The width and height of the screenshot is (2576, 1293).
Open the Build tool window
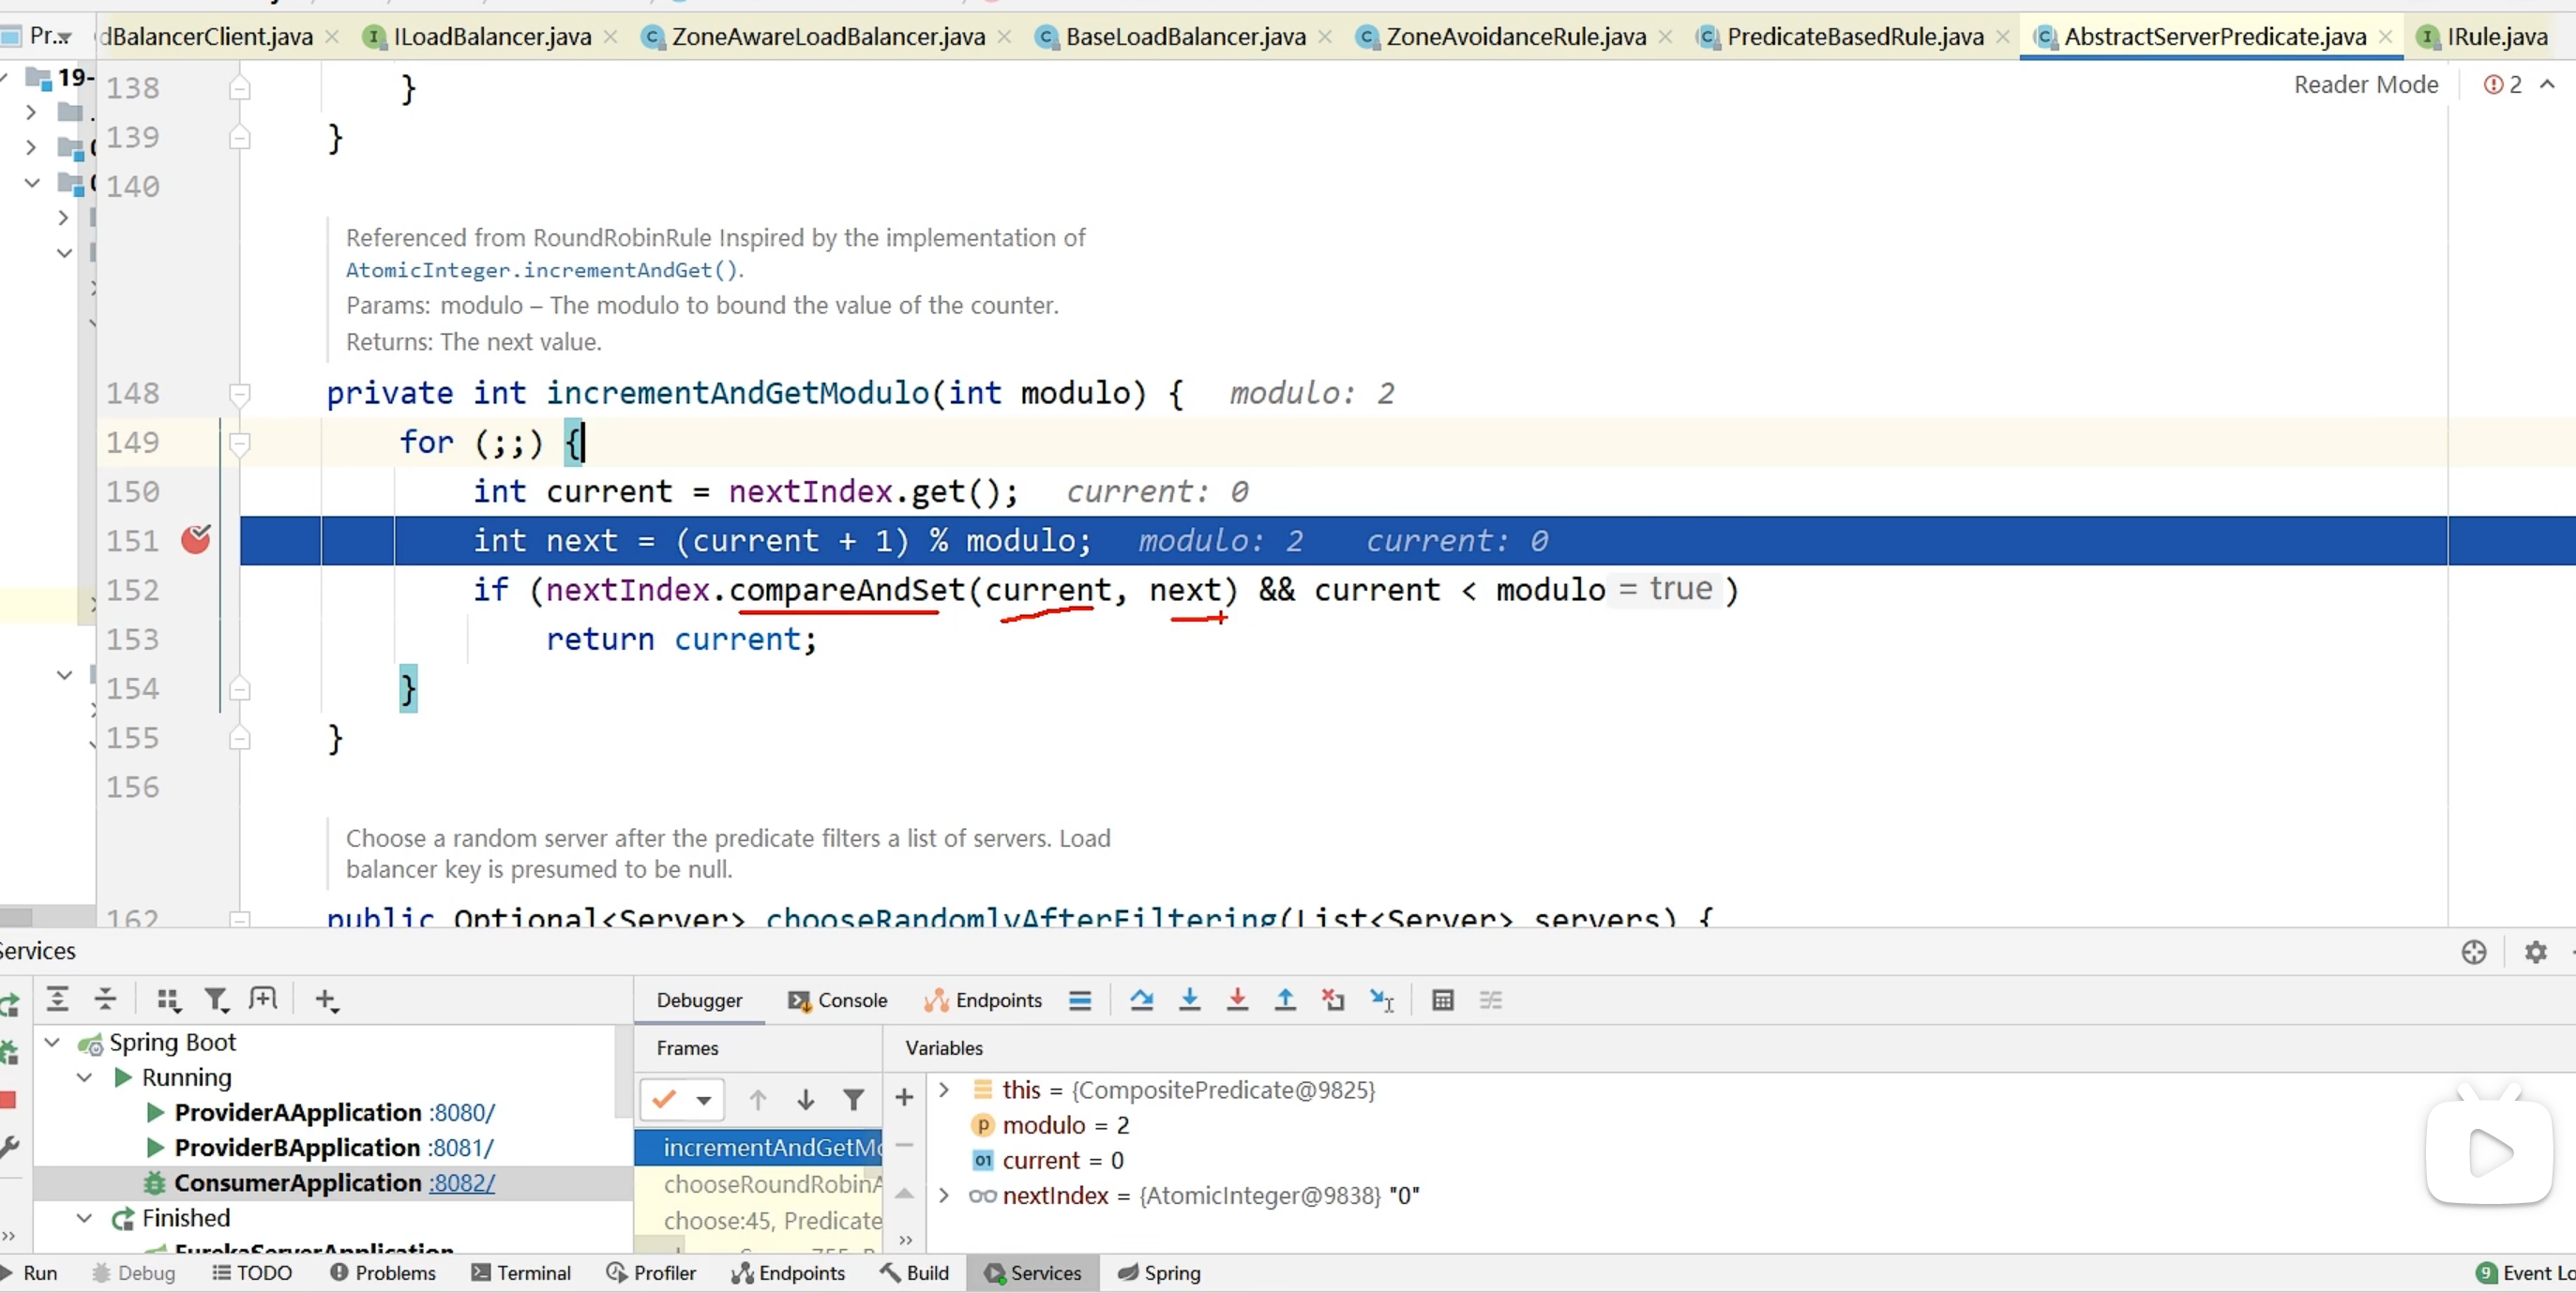[914, 1273]
